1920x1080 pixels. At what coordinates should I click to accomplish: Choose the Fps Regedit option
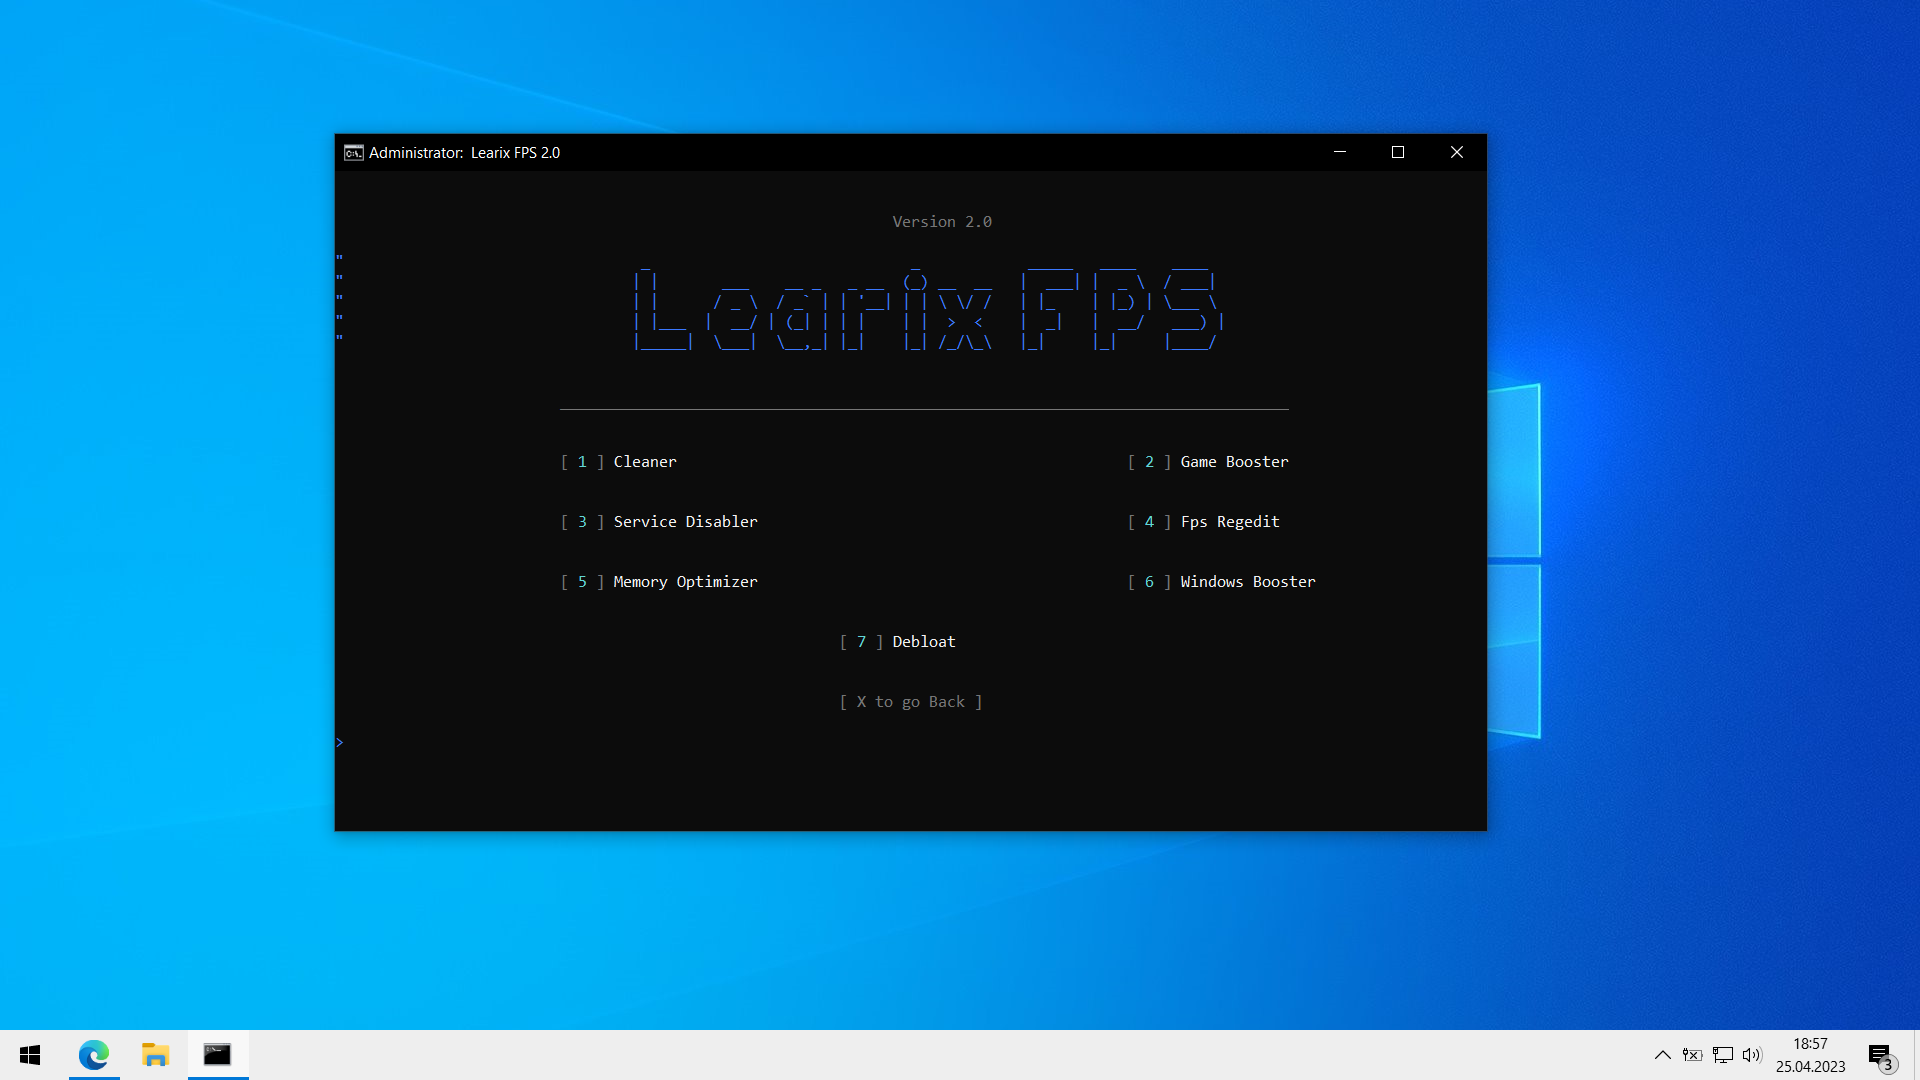[1229, 522]
